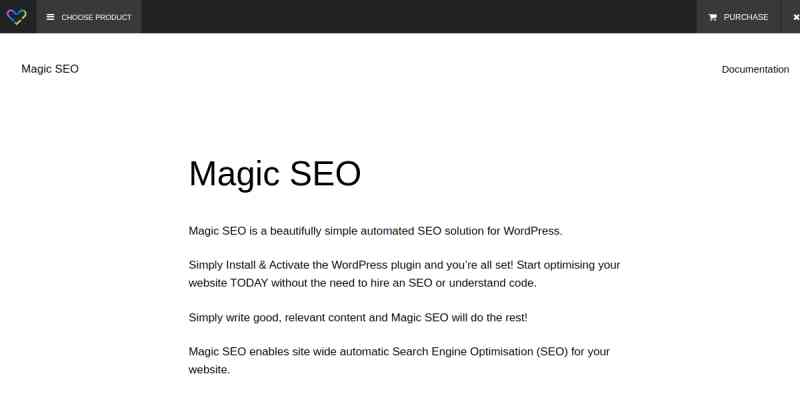Open the Magic SEO site title link
The width and height of the screenshot is (800, 400).
point(50,69)
